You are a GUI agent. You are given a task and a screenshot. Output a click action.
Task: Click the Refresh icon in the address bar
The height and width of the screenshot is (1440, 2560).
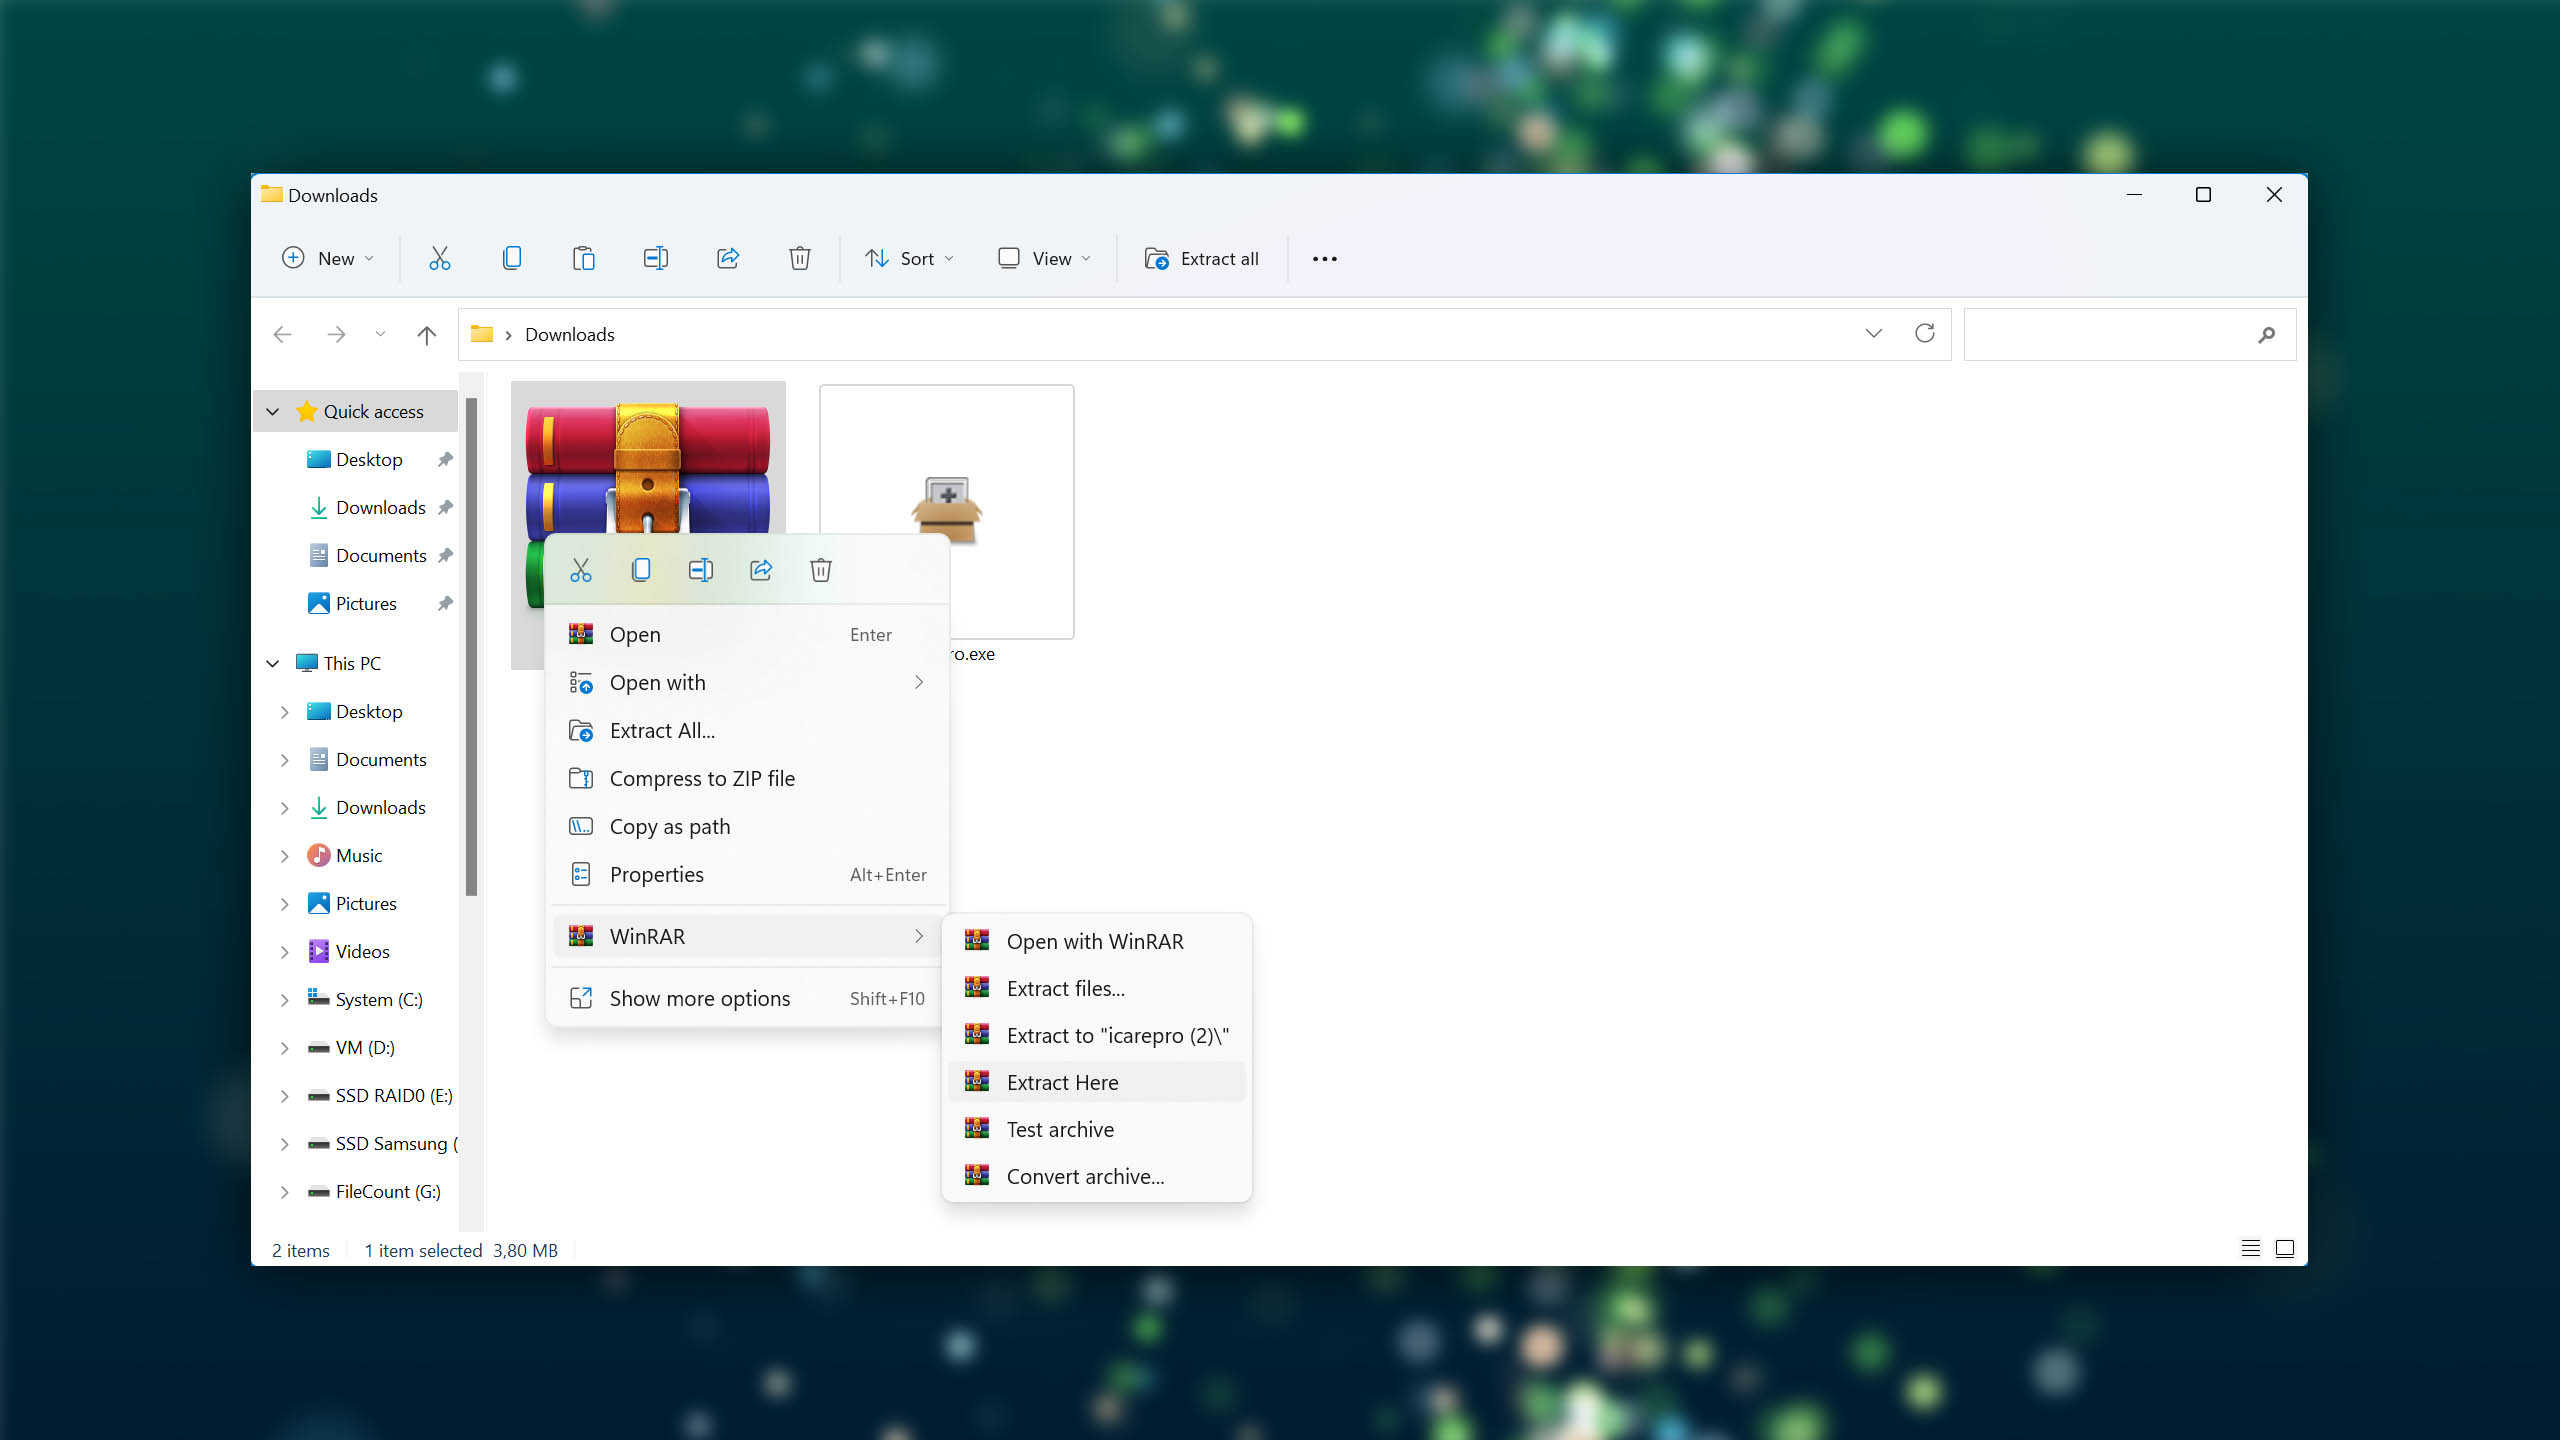point(1924,334)
